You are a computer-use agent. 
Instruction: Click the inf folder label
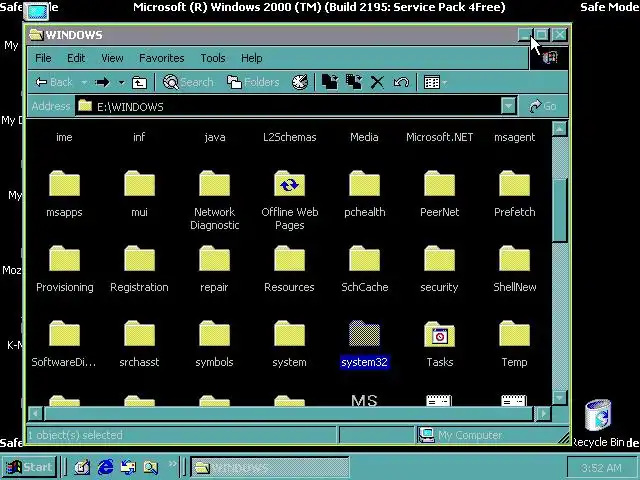click(139, 137)
